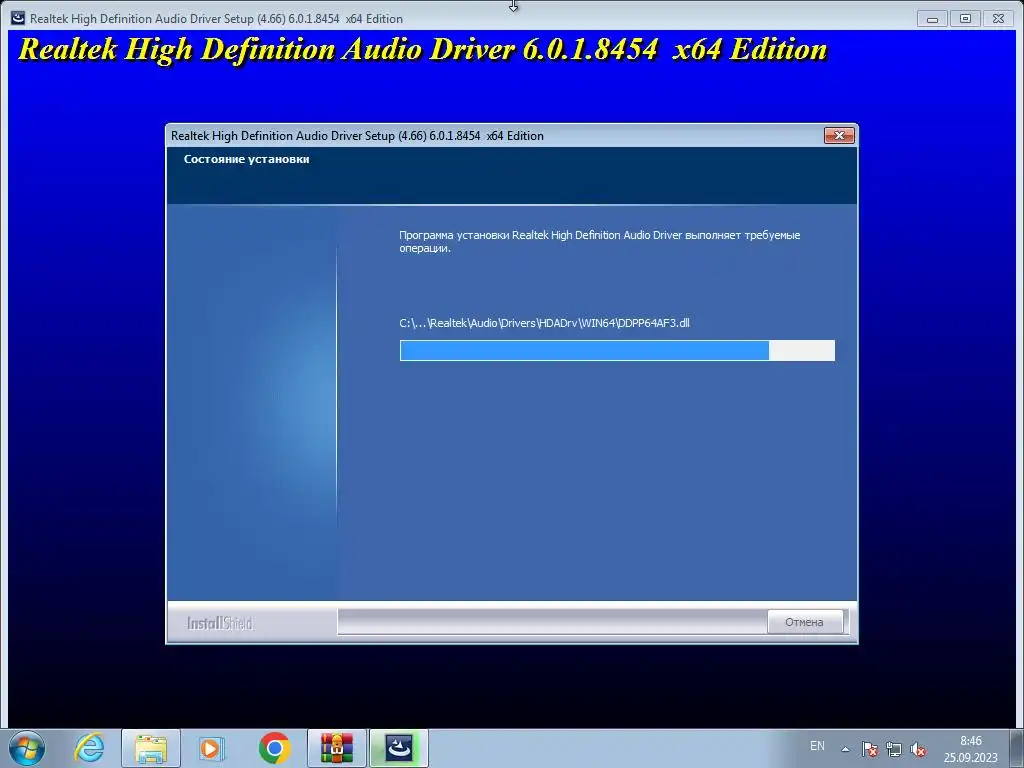Screen dimensions: 1024x768
Task: Click the Состояние установки heading
Action: point(246,159)
